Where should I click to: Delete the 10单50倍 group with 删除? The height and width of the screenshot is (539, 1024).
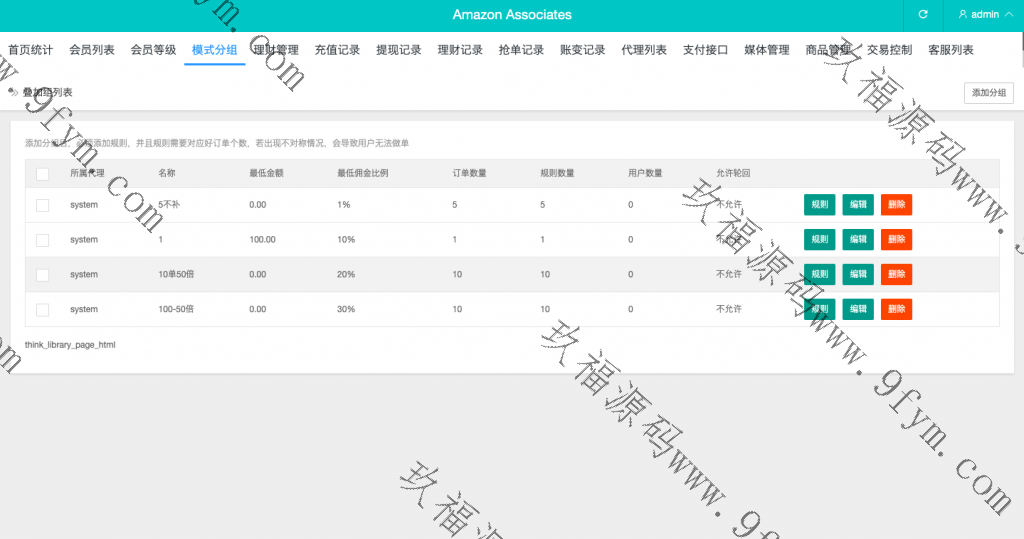(896, 275)
